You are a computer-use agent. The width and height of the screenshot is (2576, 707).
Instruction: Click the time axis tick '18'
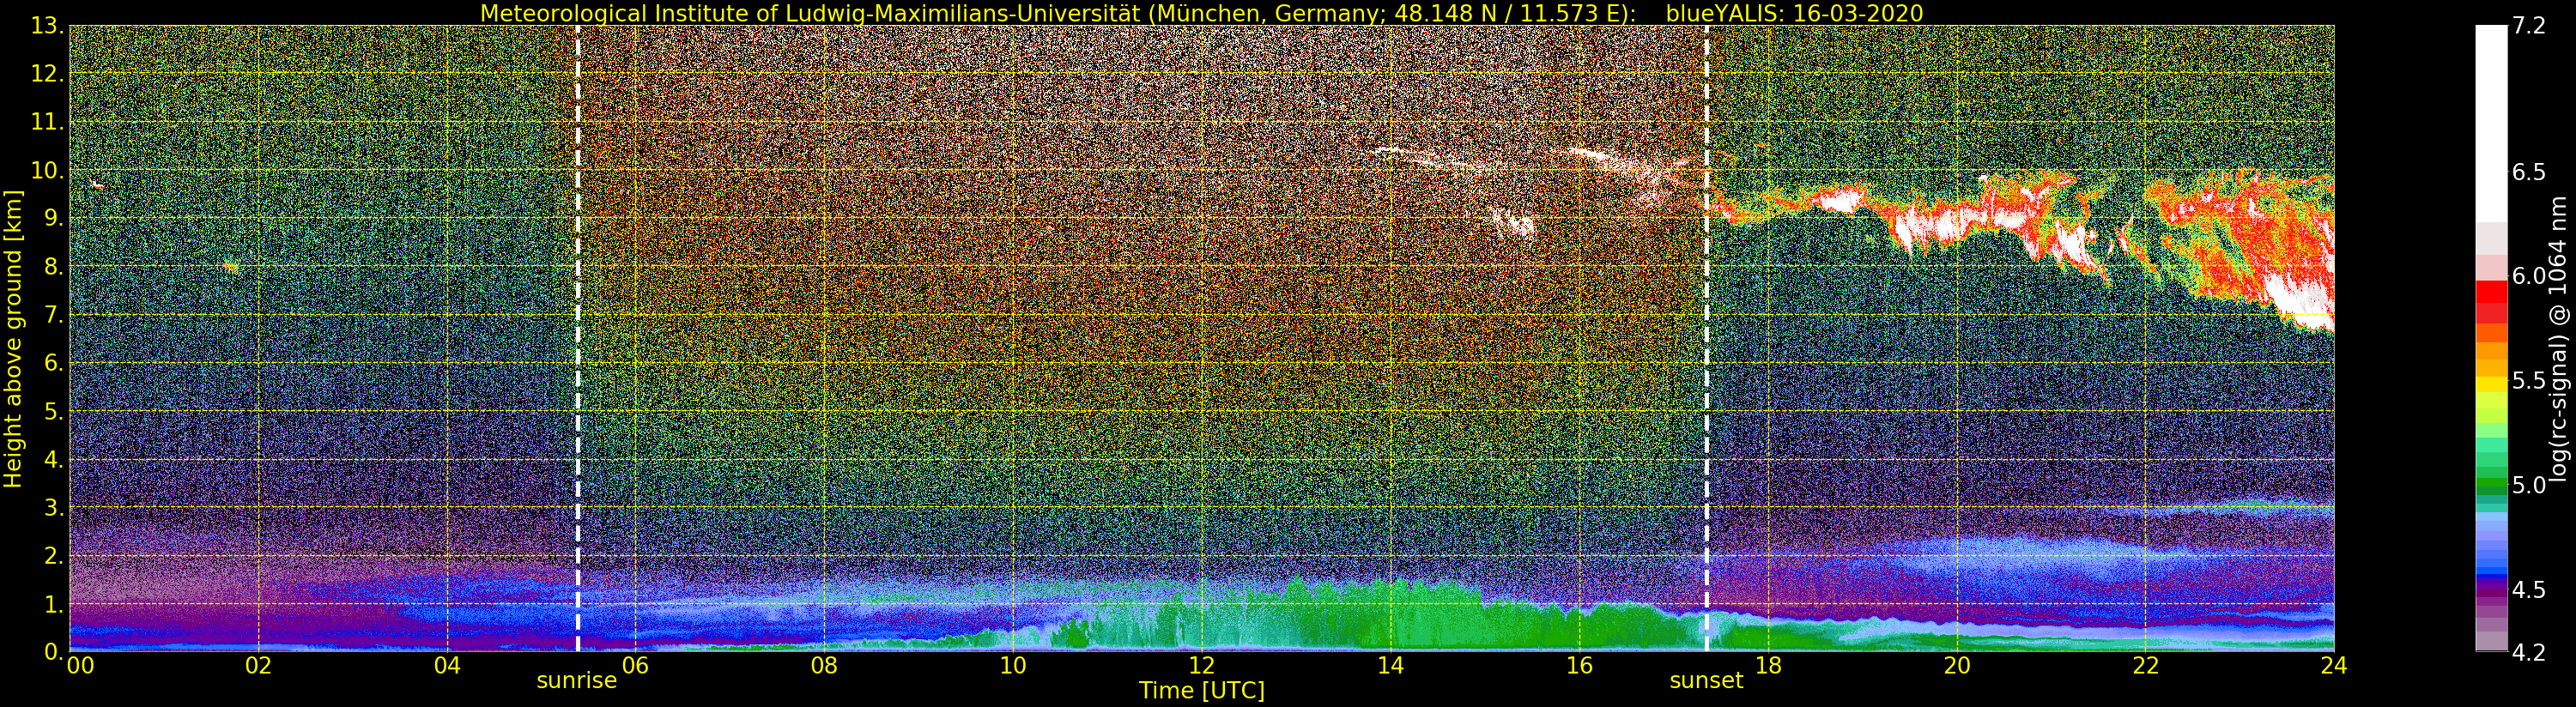click(1768, 665)
